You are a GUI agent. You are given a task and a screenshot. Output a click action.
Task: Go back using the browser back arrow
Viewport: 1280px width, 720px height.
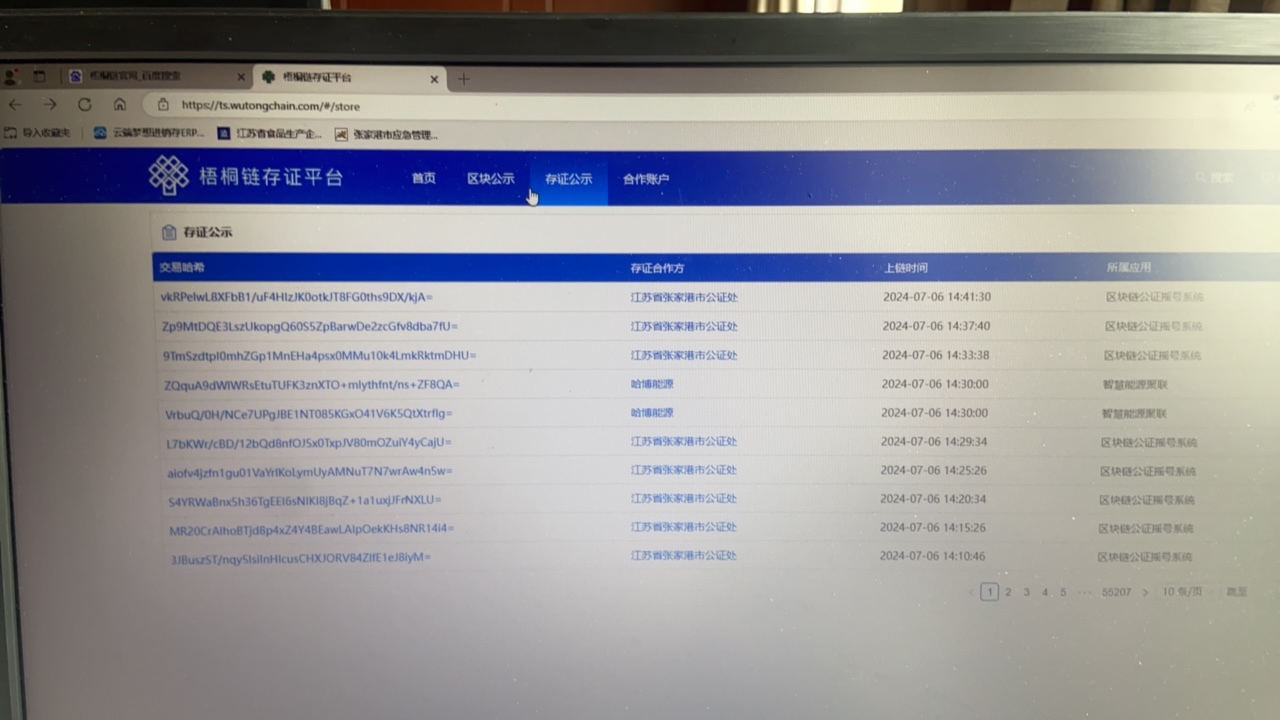pos(15,104)
